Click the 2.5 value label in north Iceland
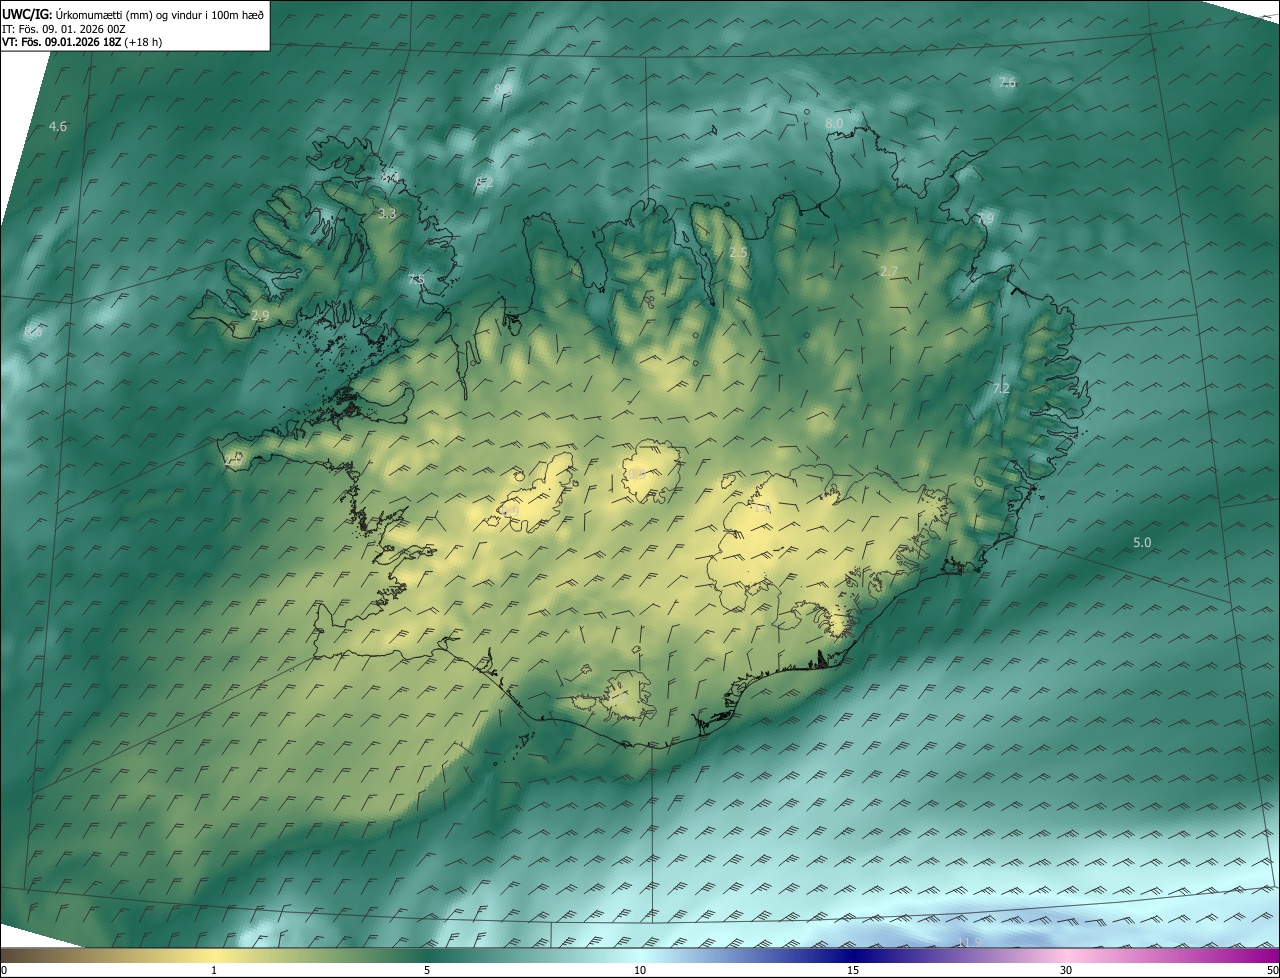 pos(738,253)
